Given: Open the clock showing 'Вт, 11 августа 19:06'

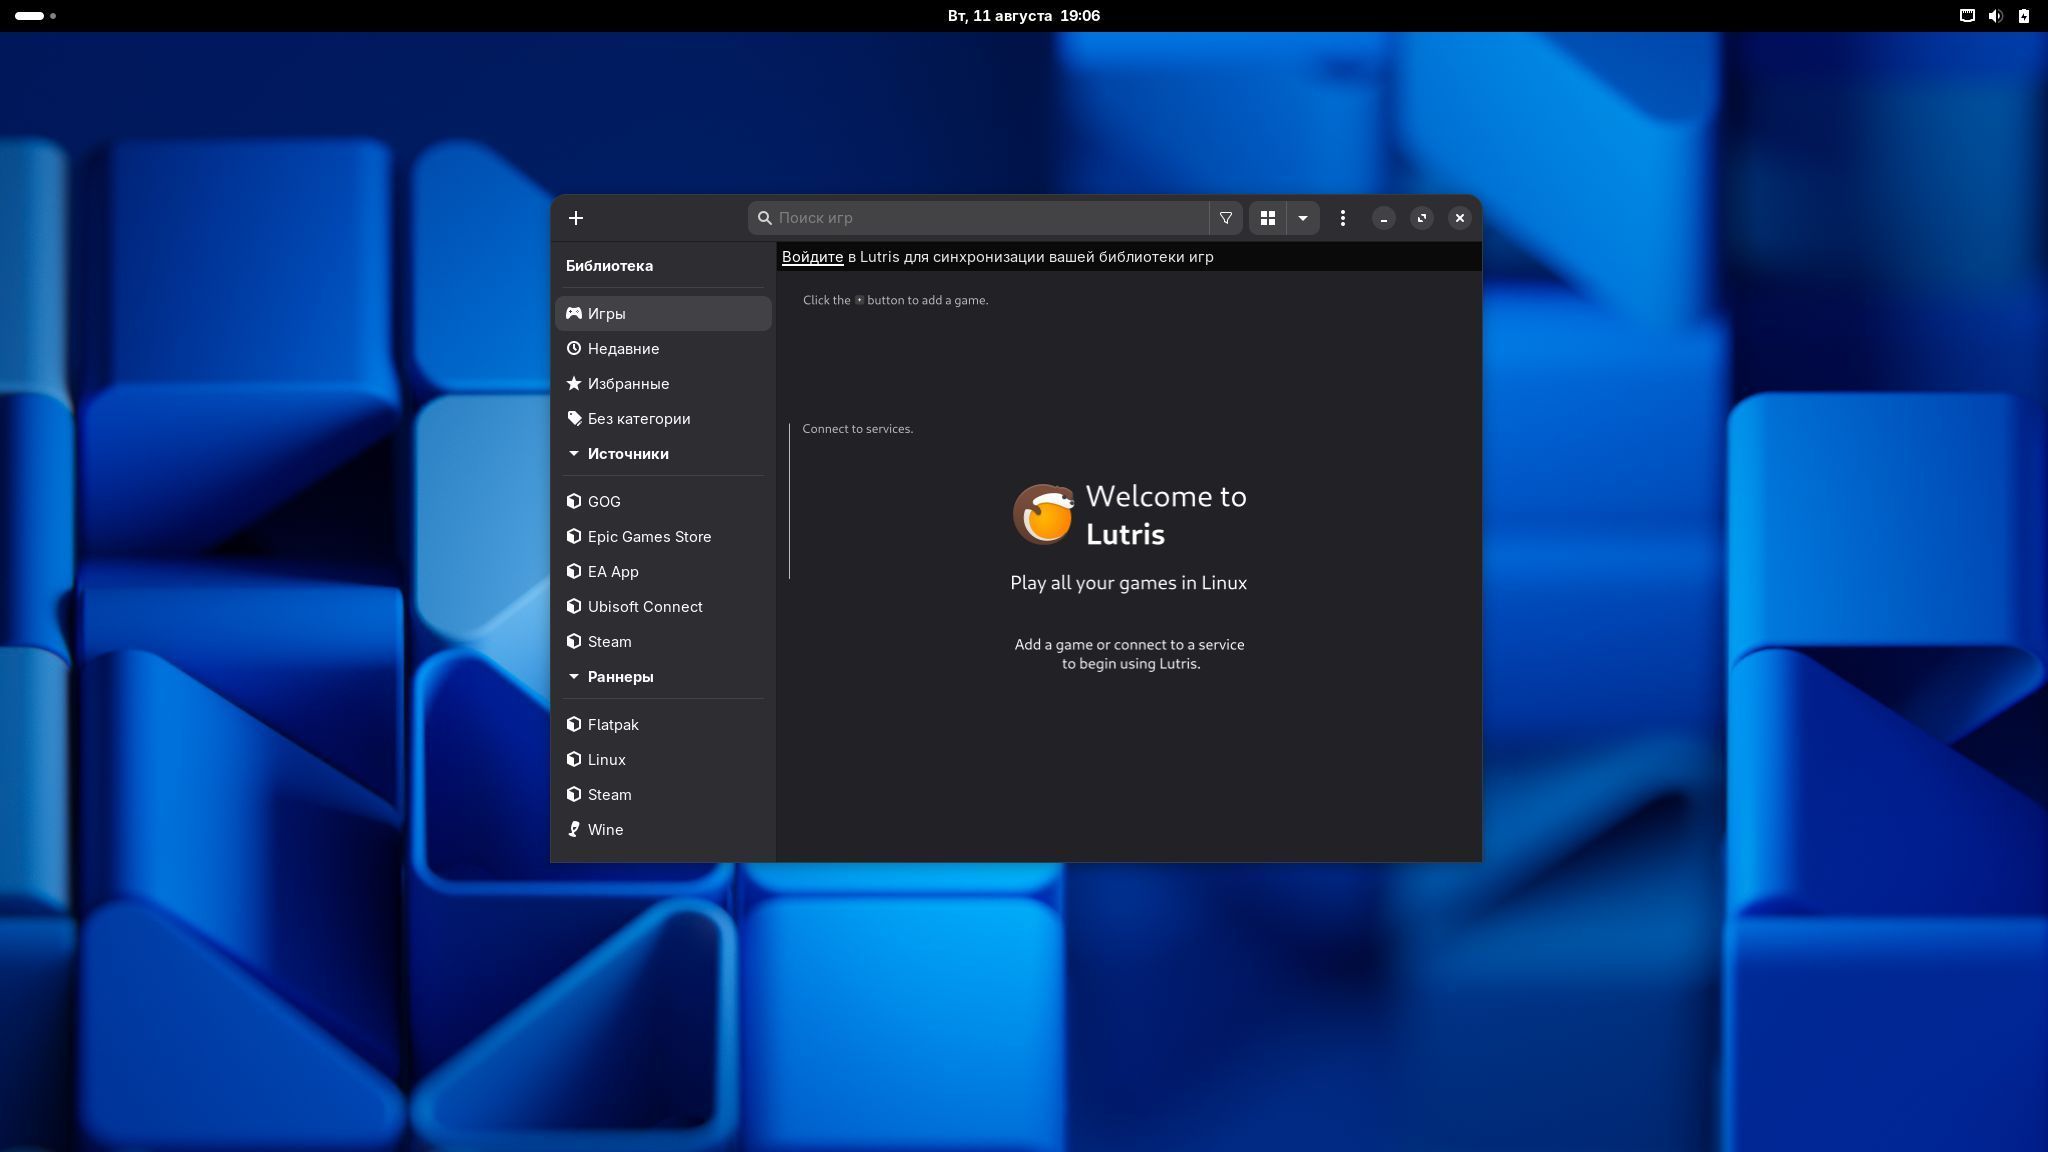Looking at the screenshot, I should tap(1024, 16).
